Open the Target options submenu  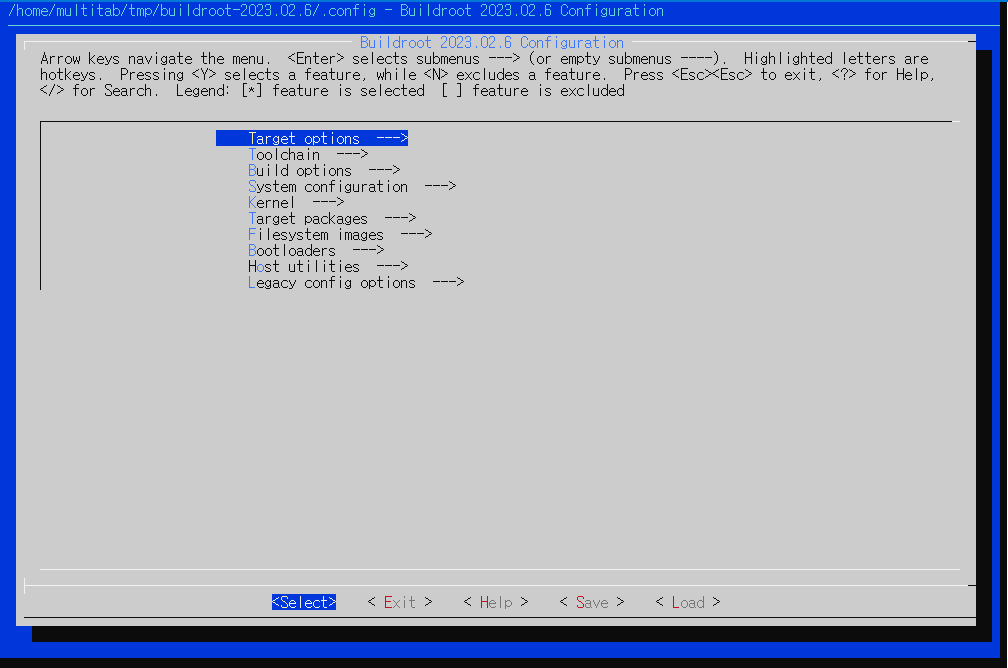(312, 138)
